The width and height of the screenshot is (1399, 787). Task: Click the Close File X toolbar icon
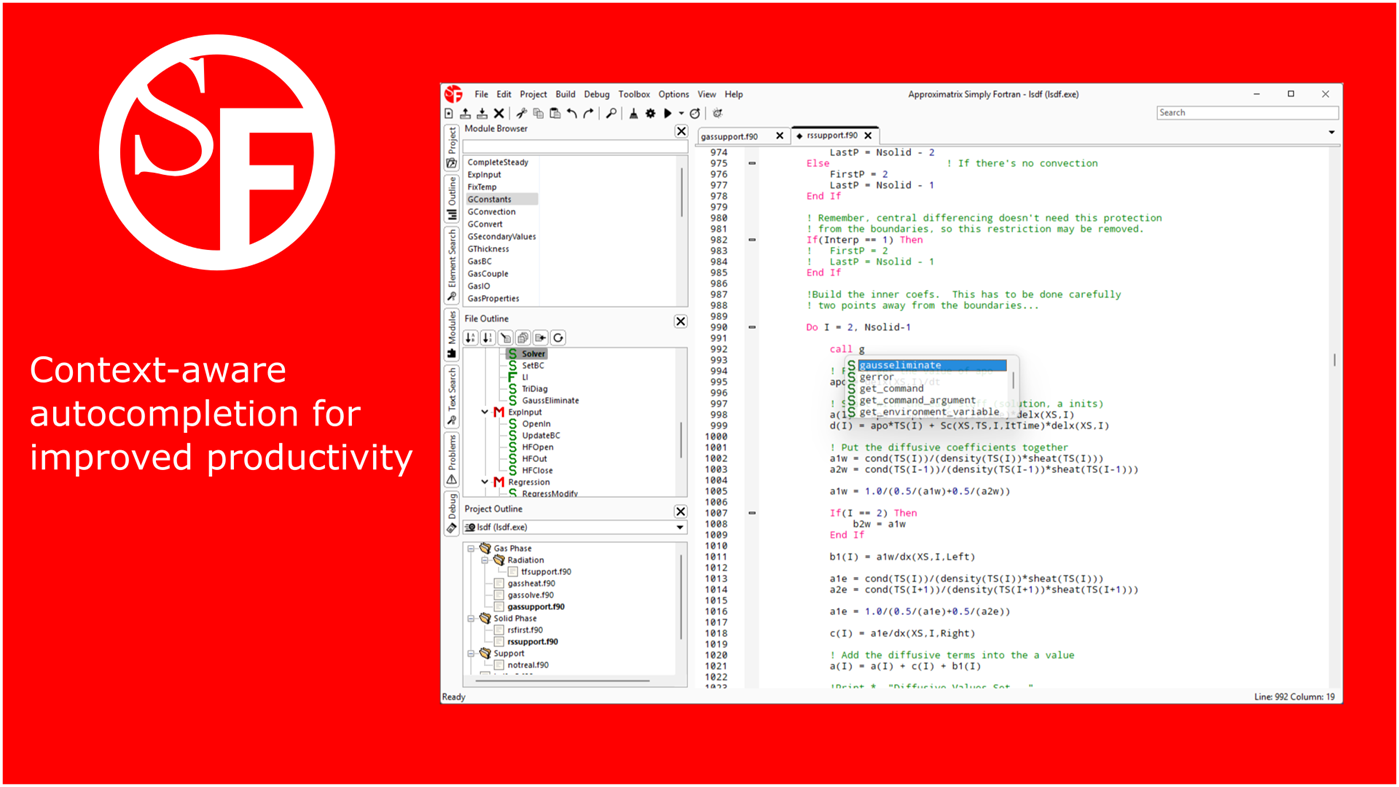[499, 113]
